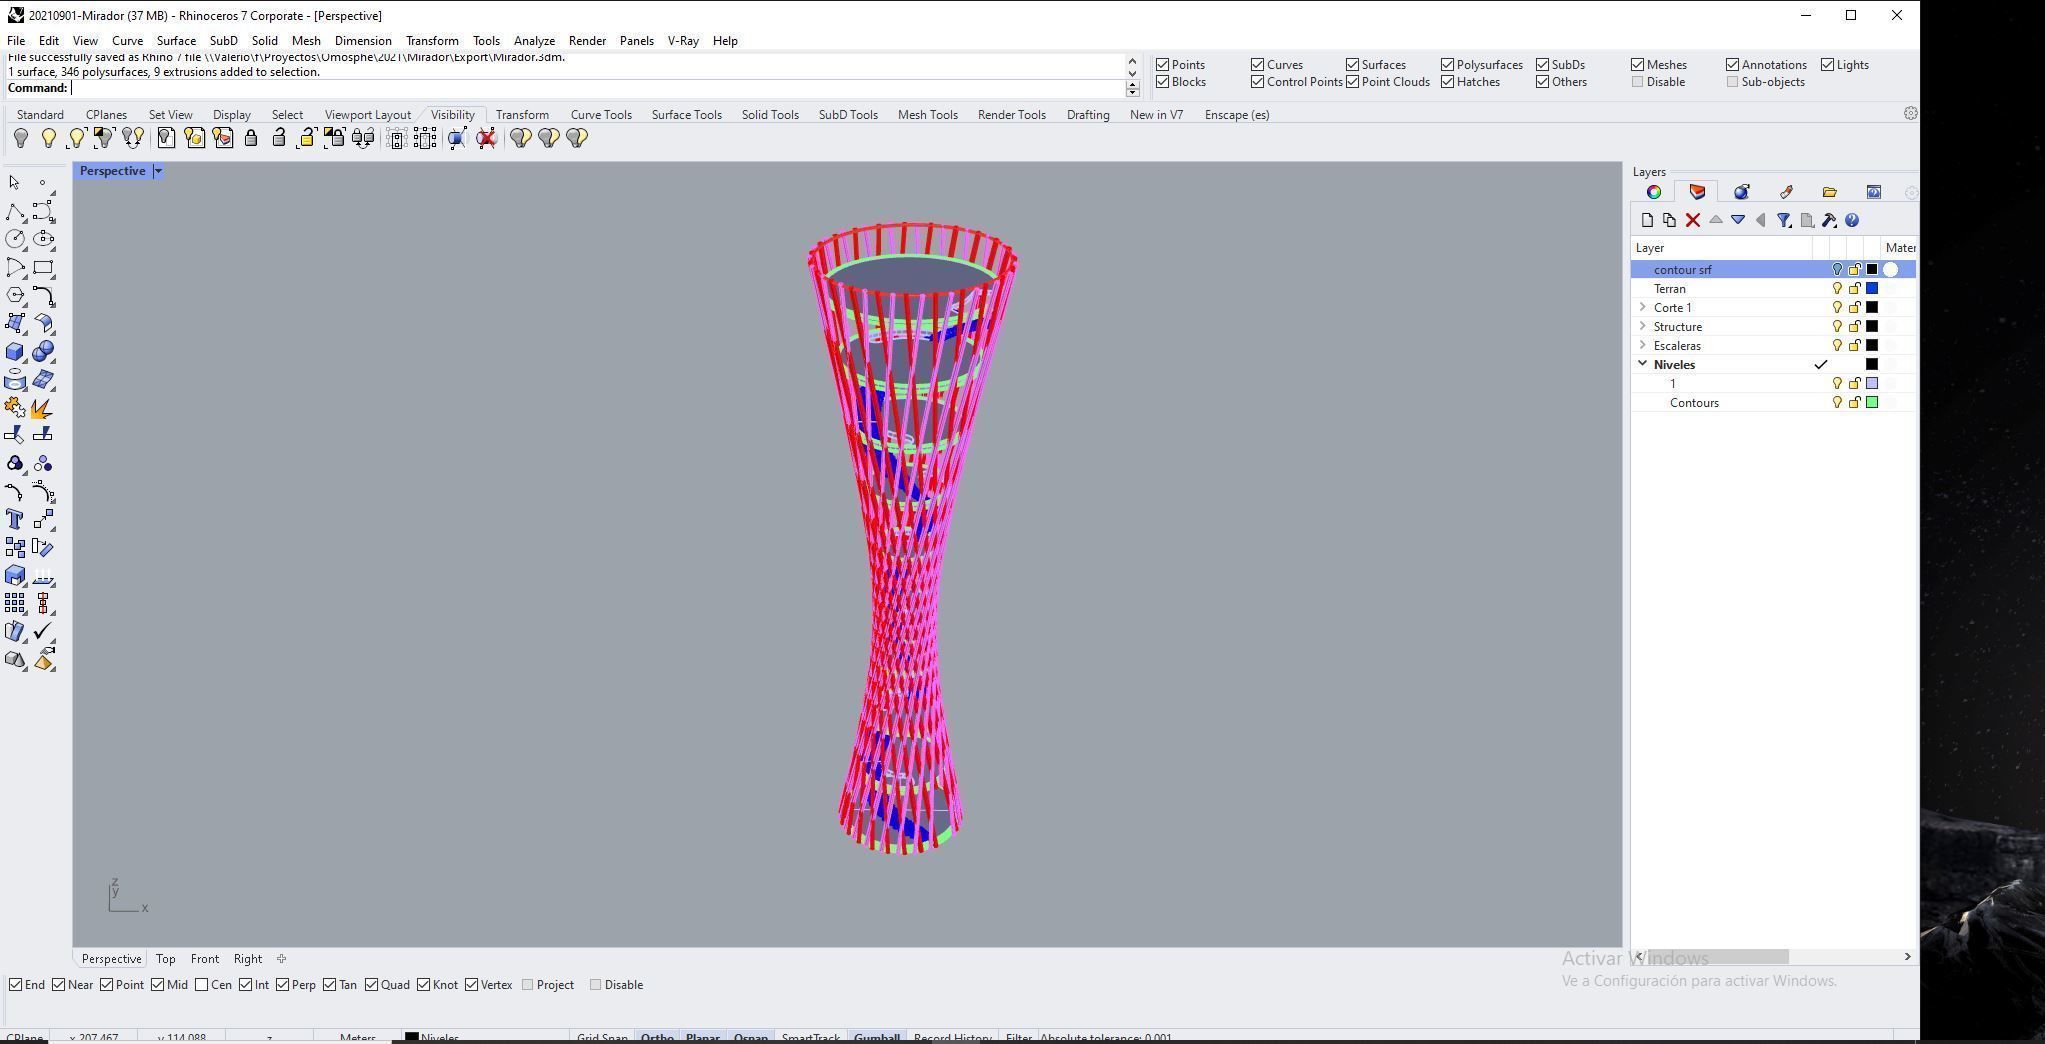Add new viewport tab with plus icon

tap(281, 959)
